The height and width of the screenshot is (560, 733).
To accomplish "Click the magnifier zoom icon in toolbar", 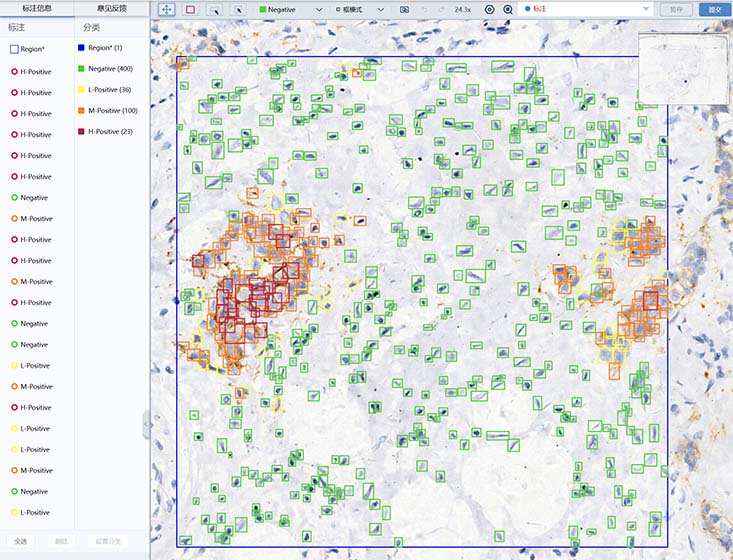I will coord(508,9).
